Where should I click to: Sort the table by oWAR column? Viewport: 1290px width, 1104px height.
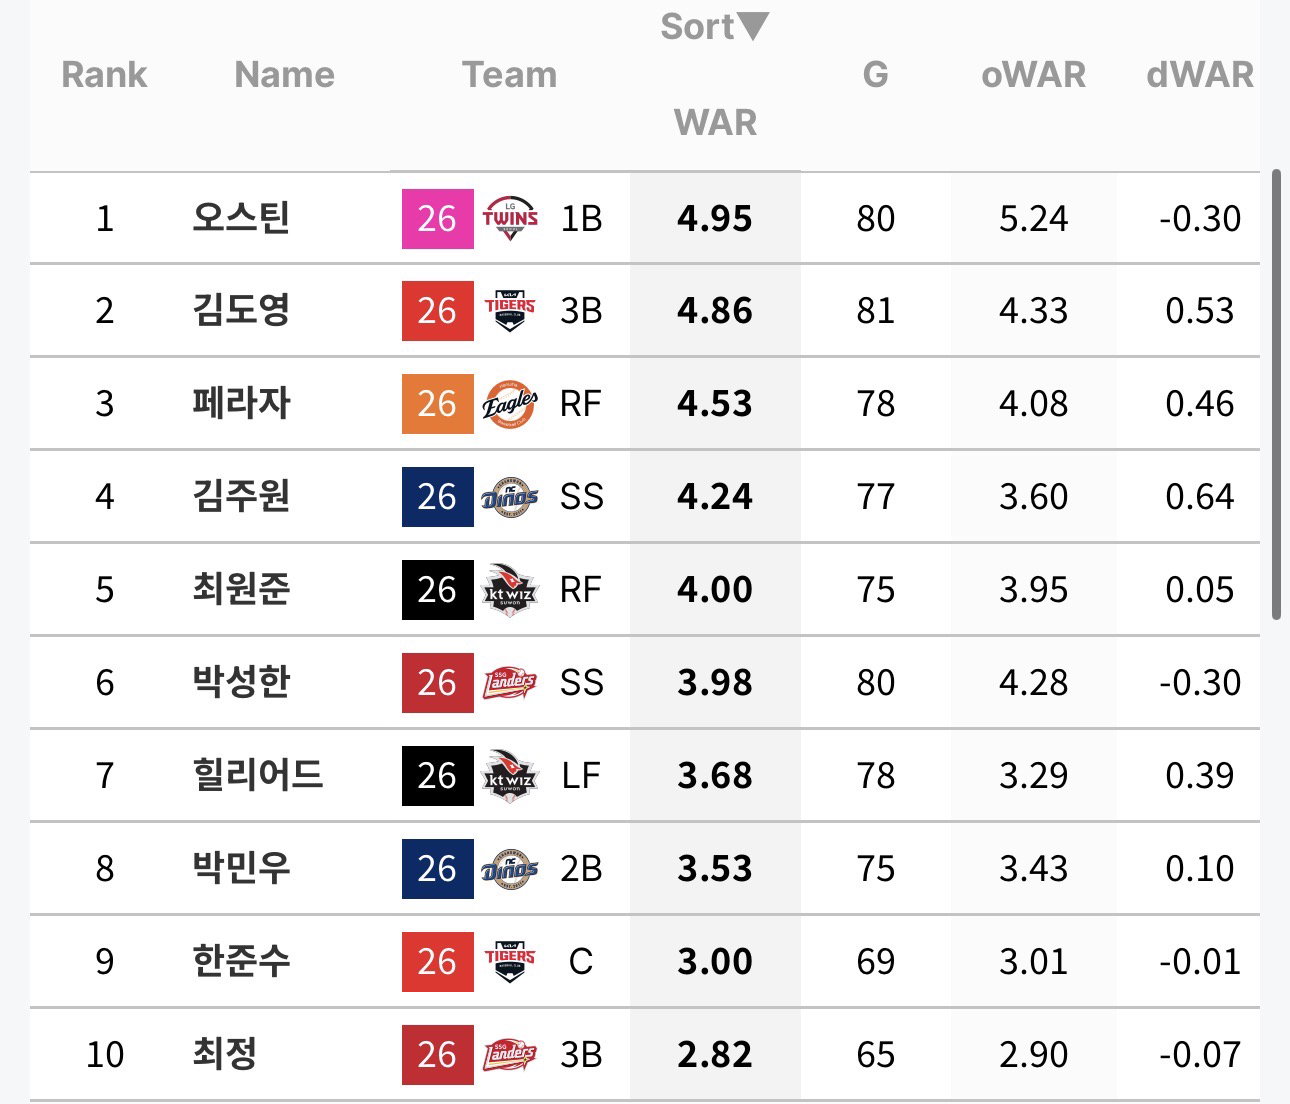coord(1033,75)
